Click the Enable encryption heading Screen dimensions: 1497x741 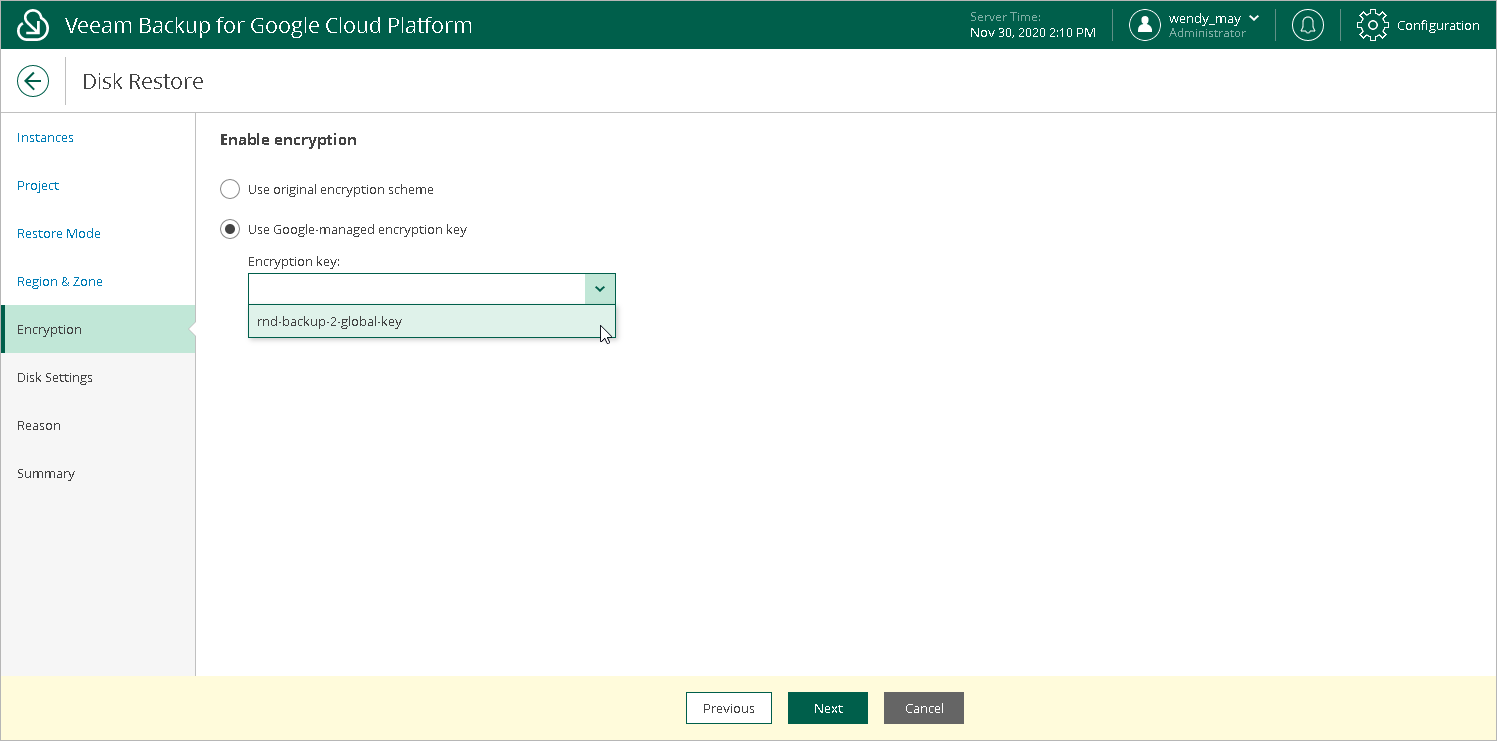[288, 140]
